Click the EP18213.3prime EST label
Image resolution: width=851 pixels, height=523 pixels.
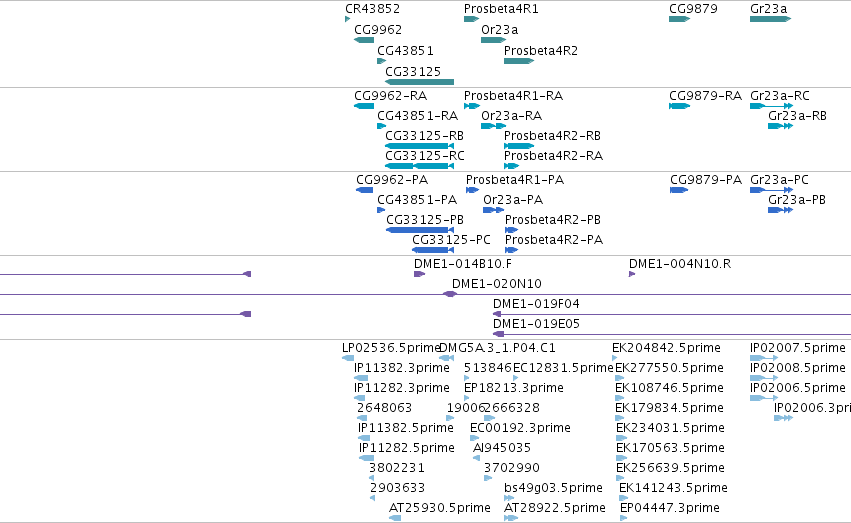point(513,388)
